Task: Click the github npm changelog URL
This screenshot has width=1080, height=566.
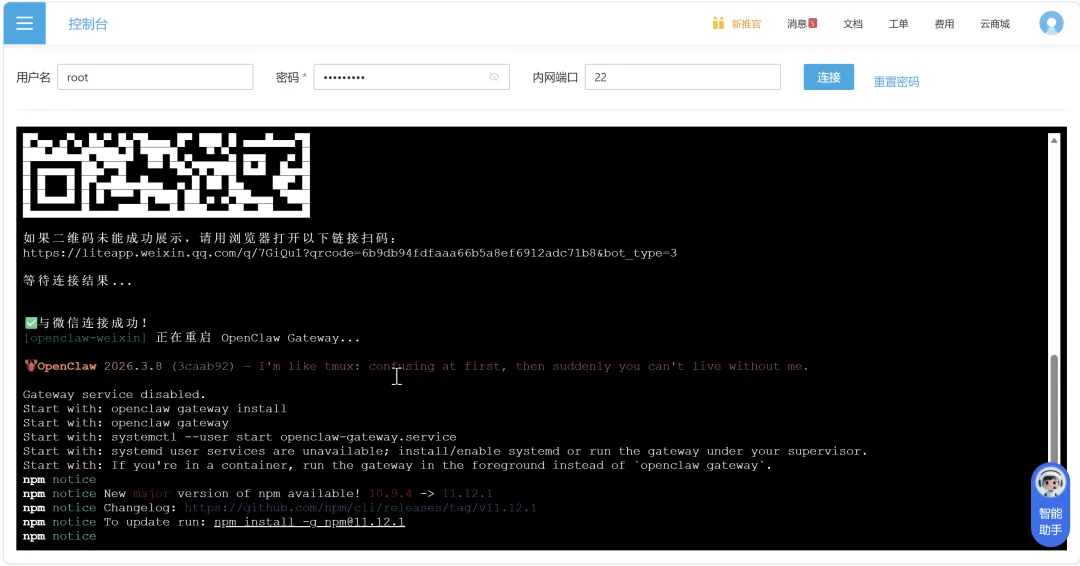Action: [360, 507]
